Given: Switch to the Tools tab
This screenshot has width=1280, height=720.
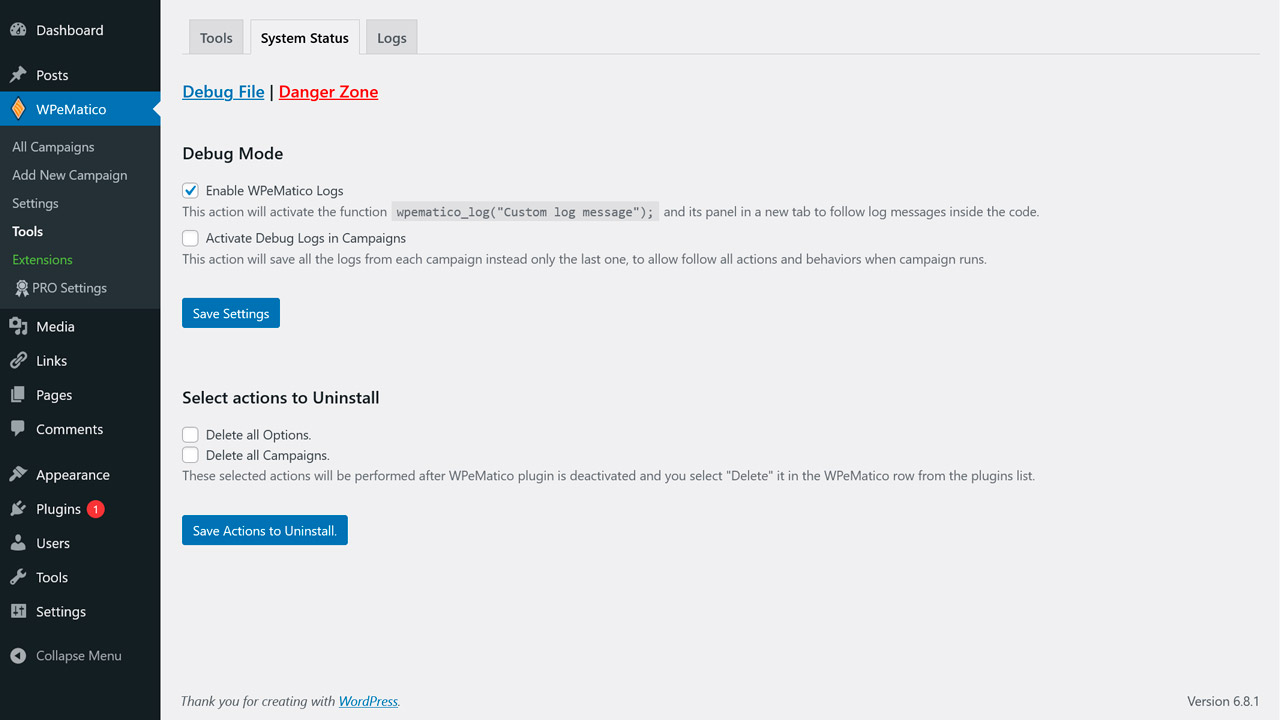Looking at the screenshot, I should [216, 38].
